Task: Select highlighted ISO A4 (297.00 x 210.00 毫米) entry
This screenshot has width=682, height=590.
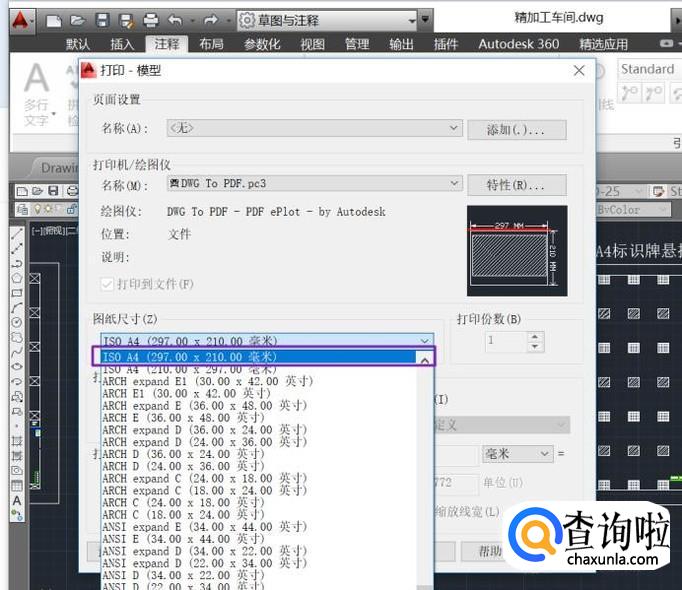Action: coord(259,357)
